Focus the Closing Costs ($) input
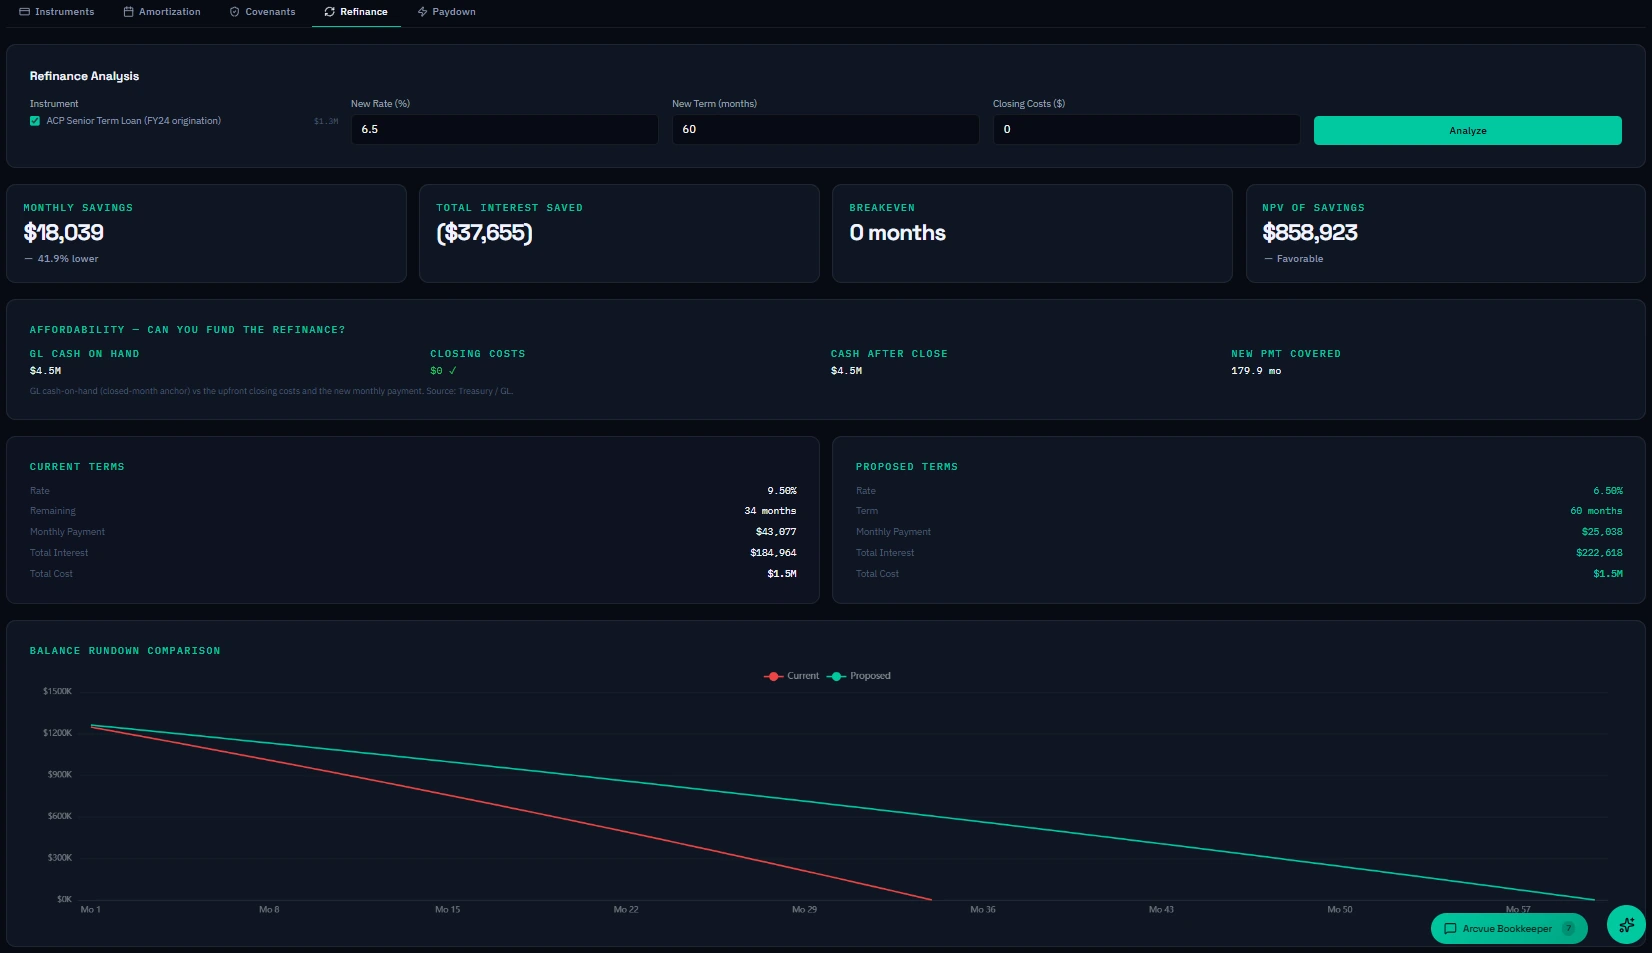1652x953 pixels. (1146, 129)
